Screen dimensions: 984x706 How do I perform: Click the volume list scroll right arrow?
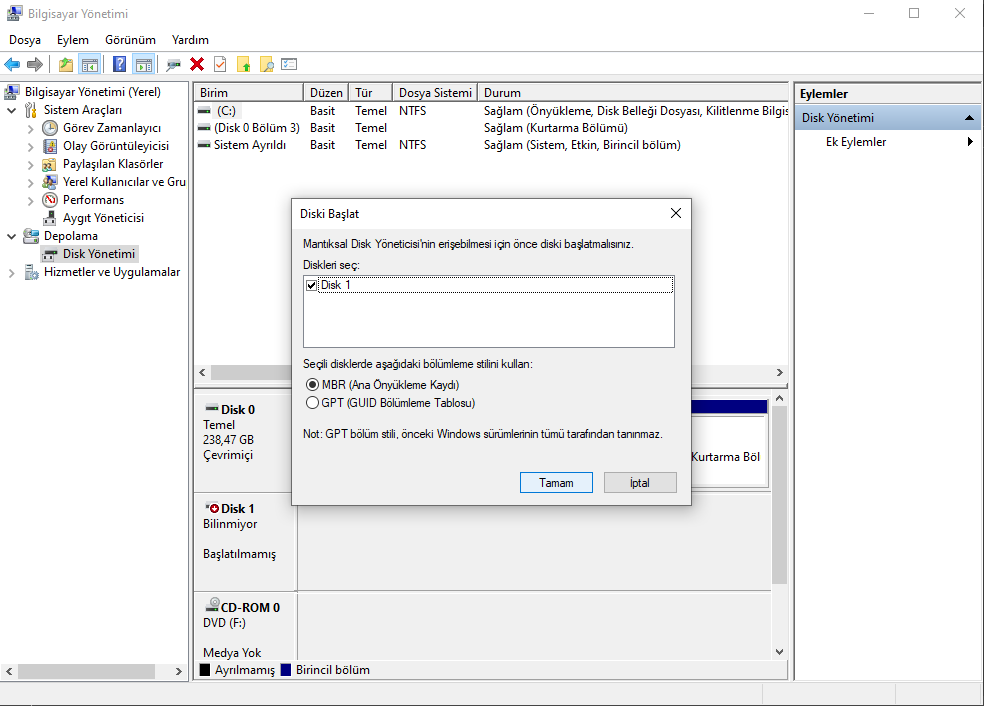coord(779,373)
